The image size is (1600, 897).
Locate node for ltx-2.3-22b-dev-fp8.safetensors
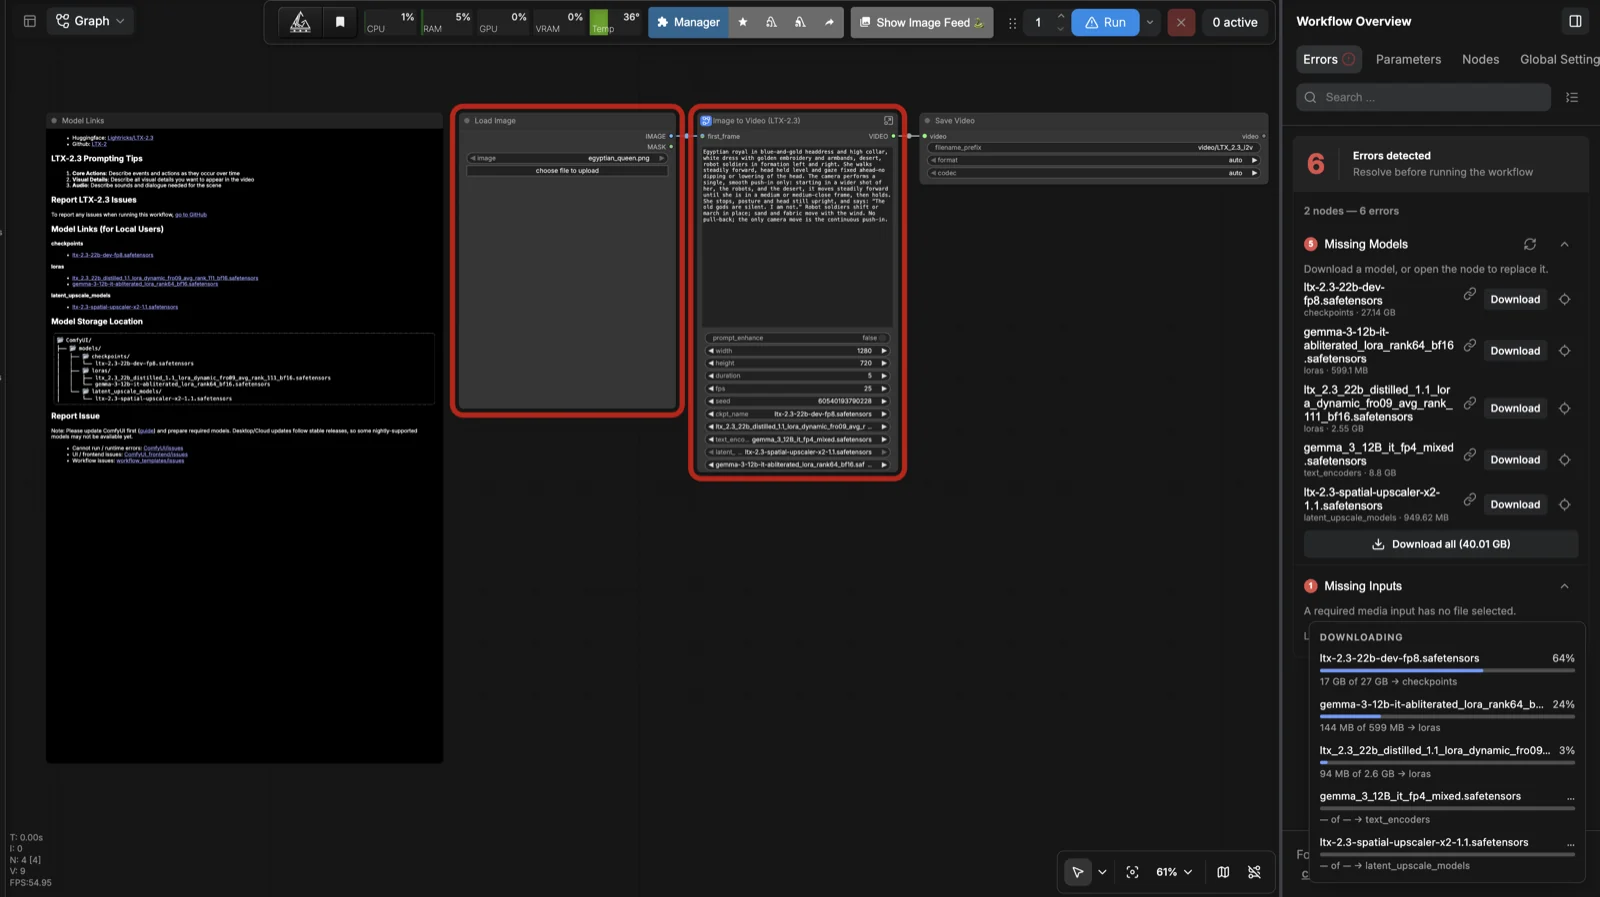tap(1565, 299)
